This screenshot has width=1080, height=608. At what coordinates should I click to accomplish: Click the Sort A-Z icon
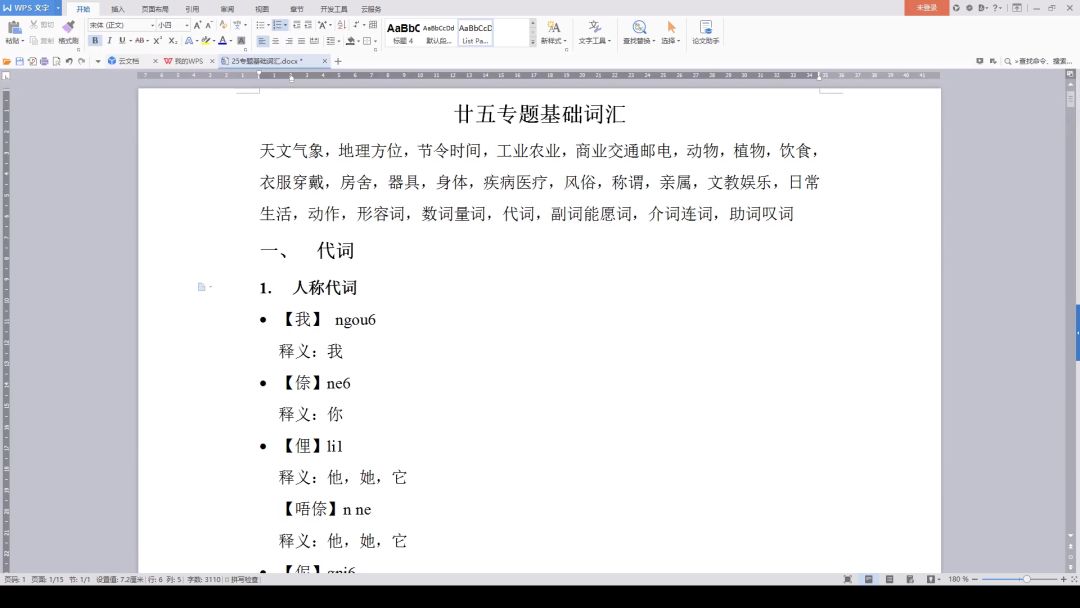(x=342, y=25)
